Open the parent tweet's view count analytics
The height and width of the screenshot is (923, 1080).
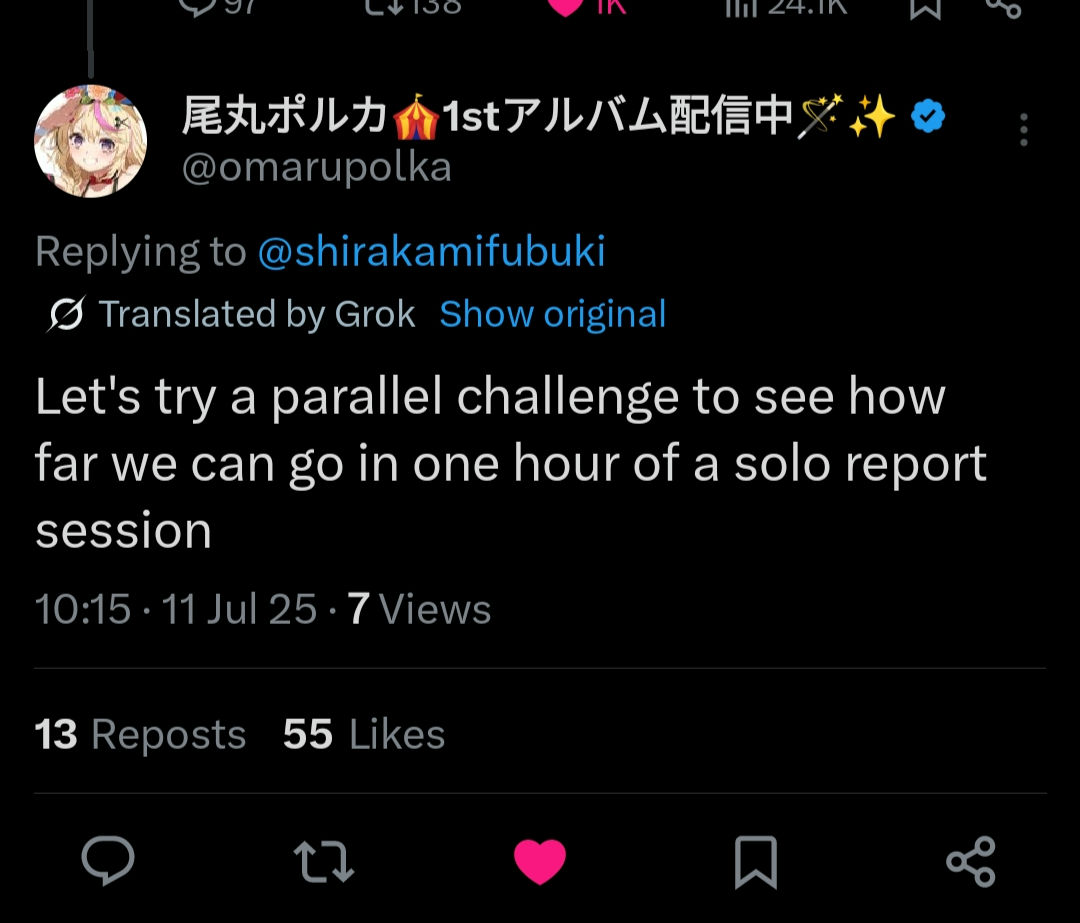coord(785,6)
